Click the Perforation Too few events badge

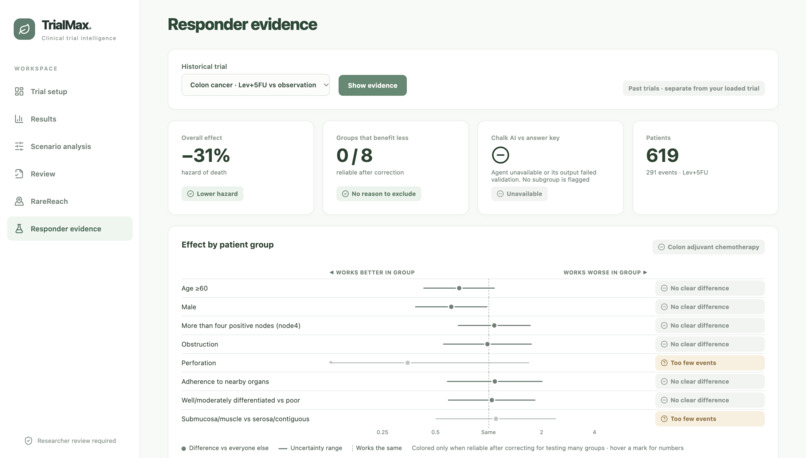710,363
